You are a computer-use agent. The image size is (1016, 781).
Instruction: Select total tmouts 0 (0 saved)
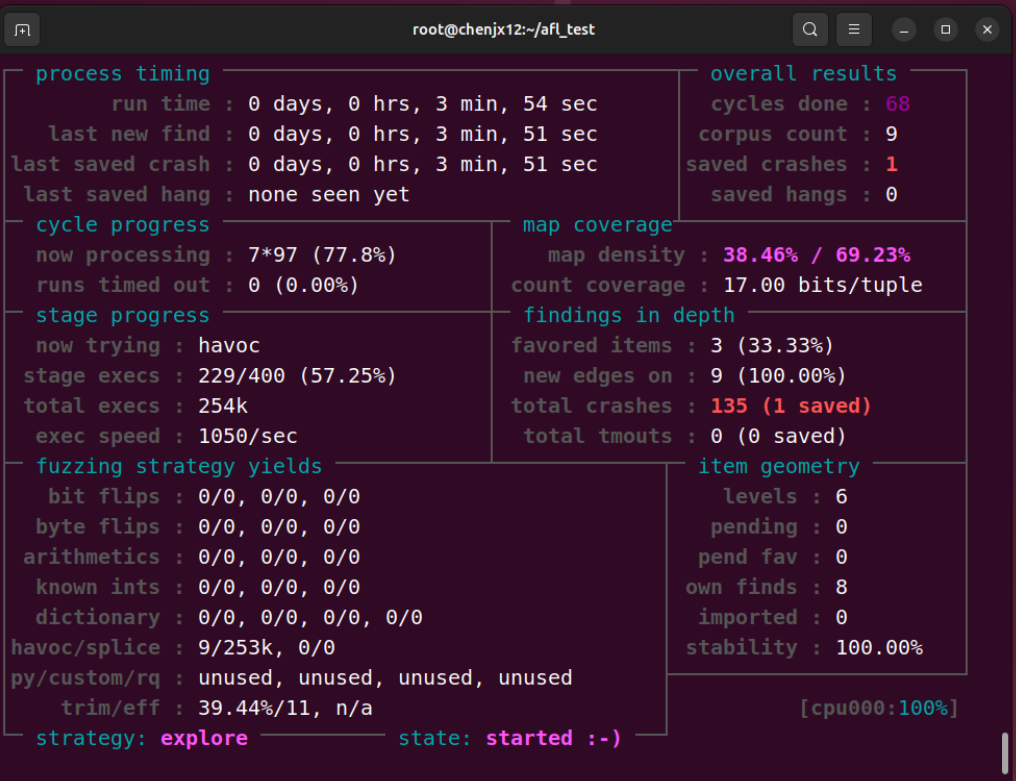(778, 436)
